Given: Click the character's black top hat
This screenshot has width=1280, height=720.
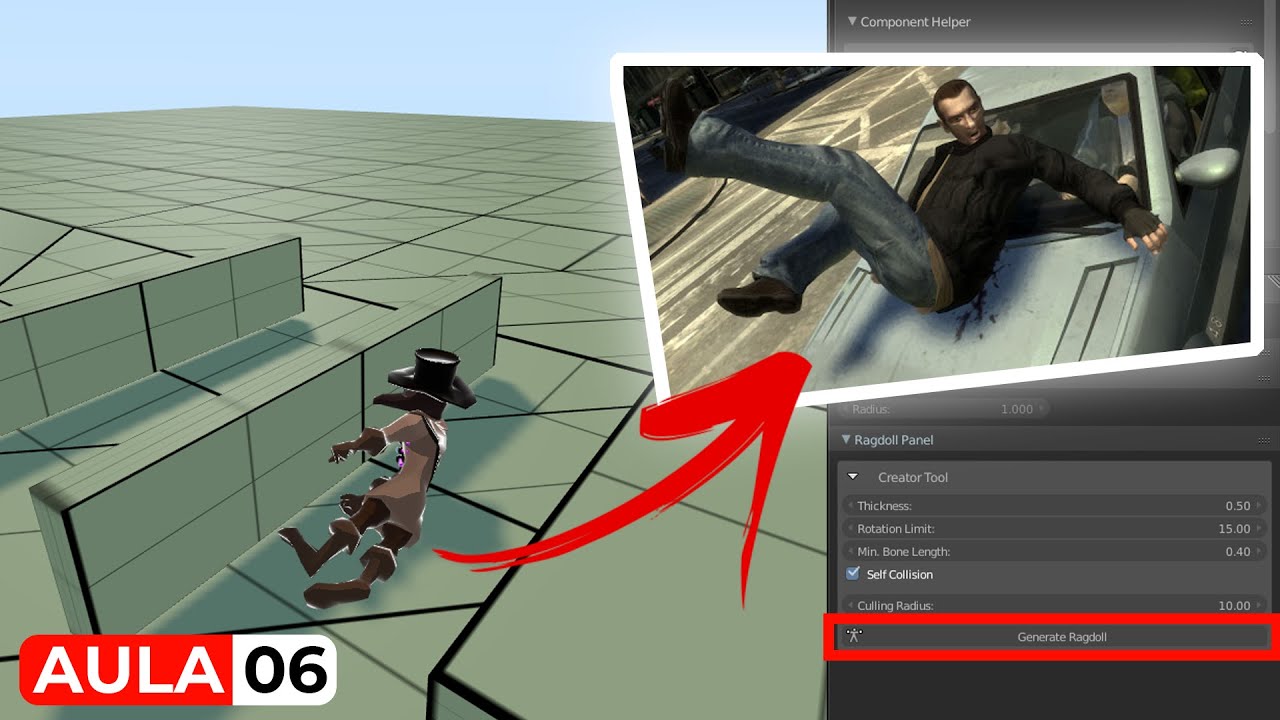Looking at the screenshot, I should coord(431,377).
